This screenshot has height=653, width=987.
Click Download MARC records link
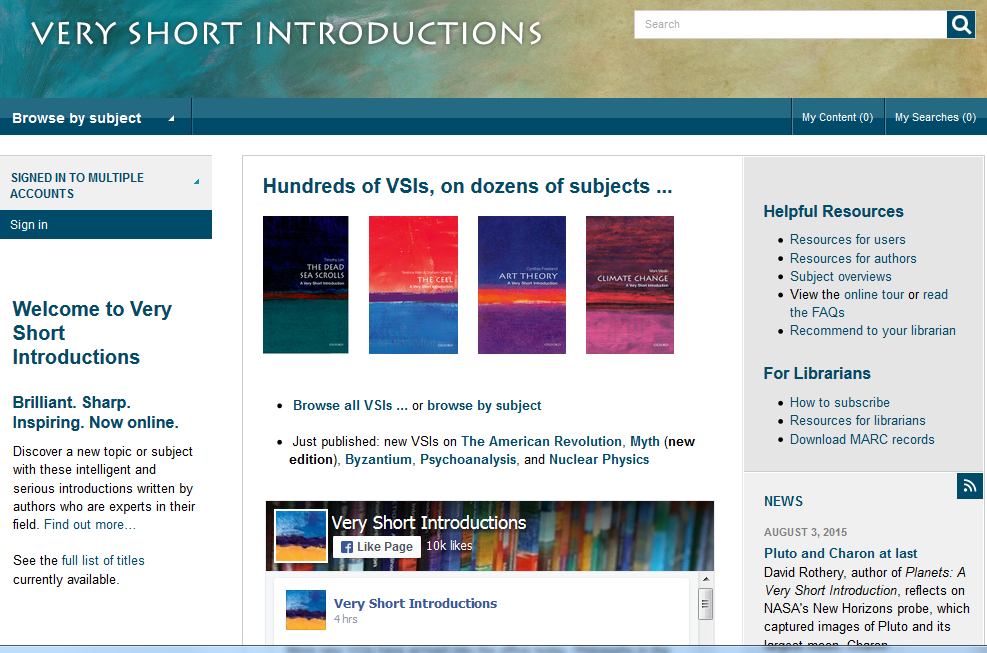click(862, 440)
